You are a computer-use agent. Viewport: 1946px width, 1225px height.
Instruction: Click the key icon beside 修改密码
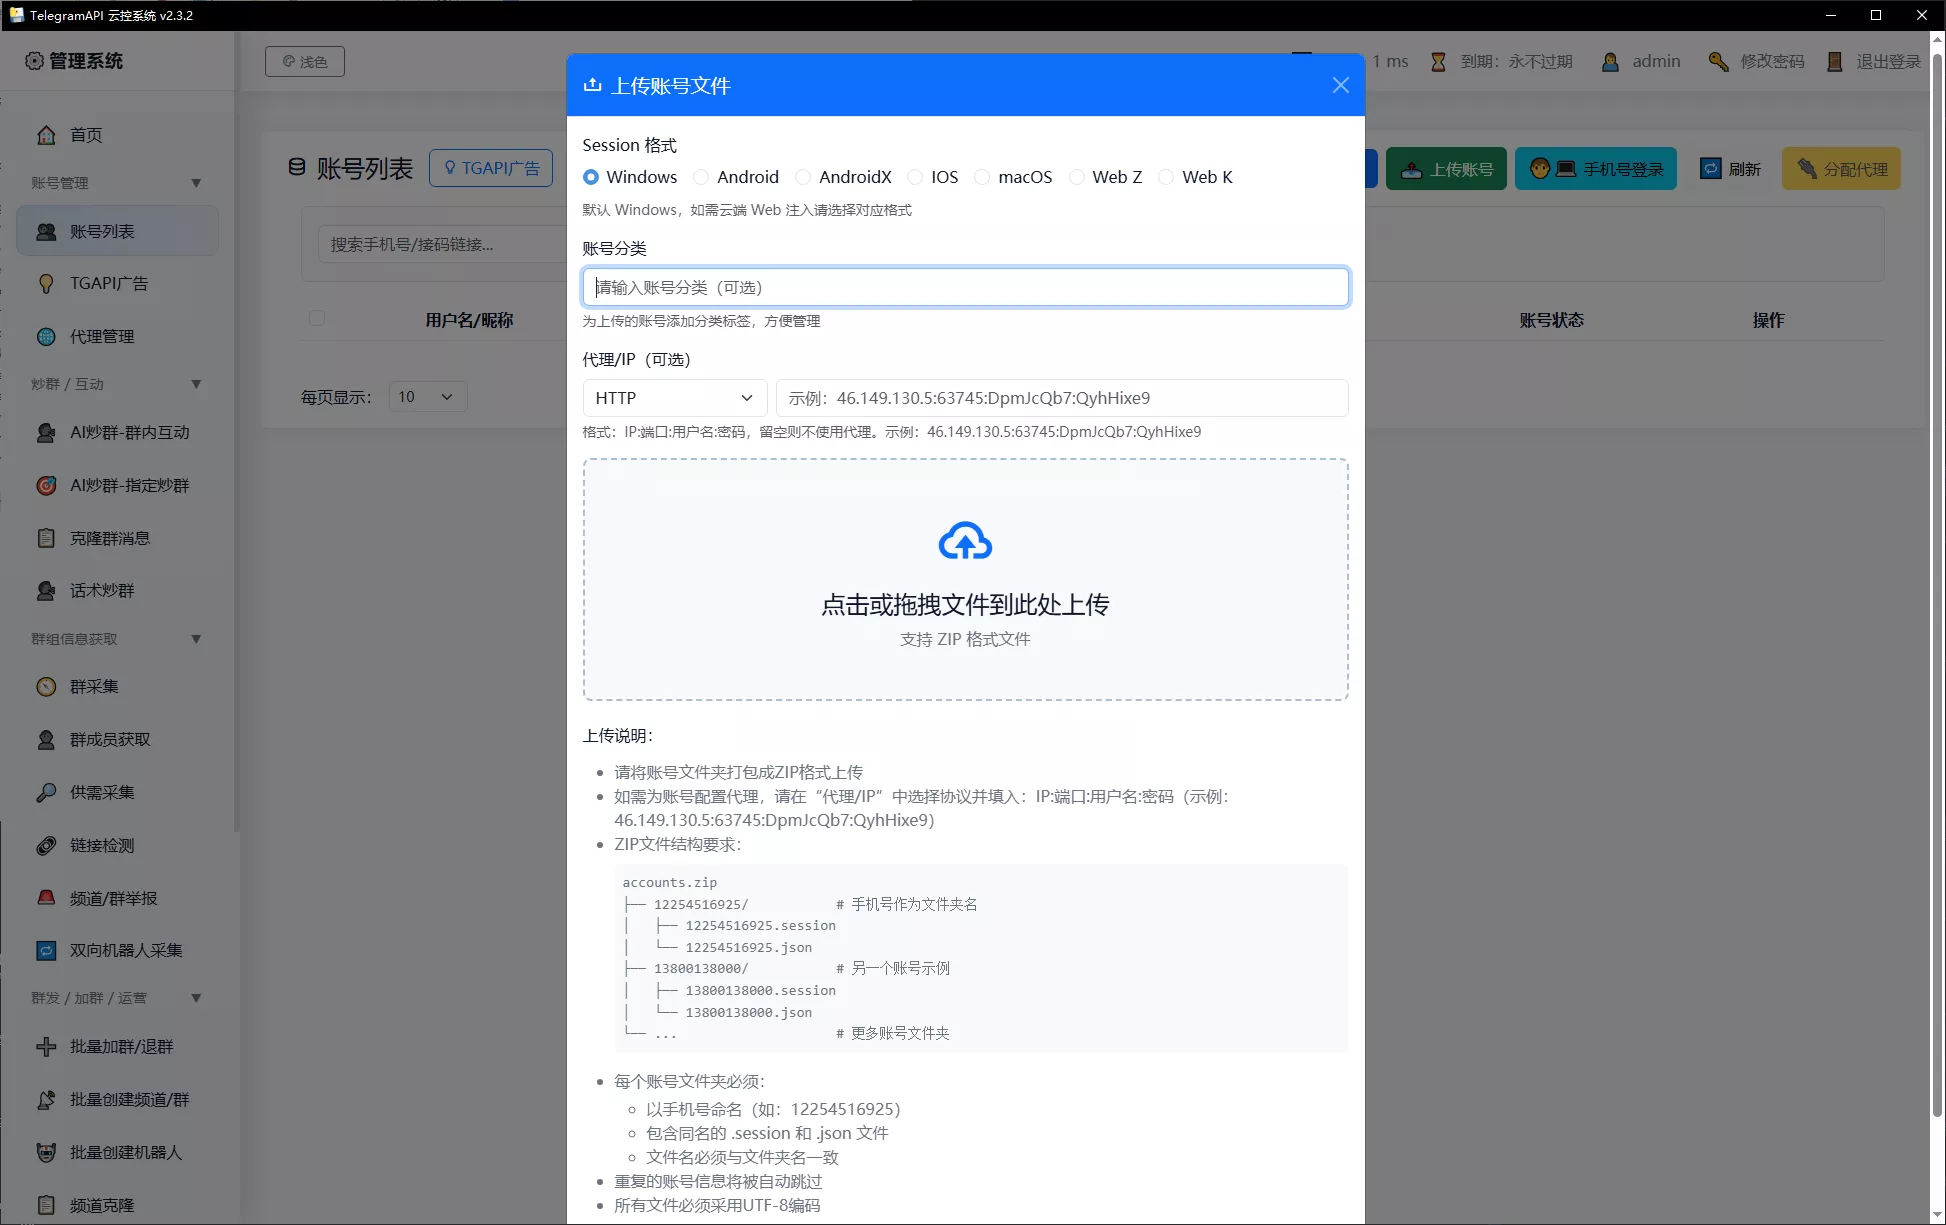click(x=1718, y=62)
